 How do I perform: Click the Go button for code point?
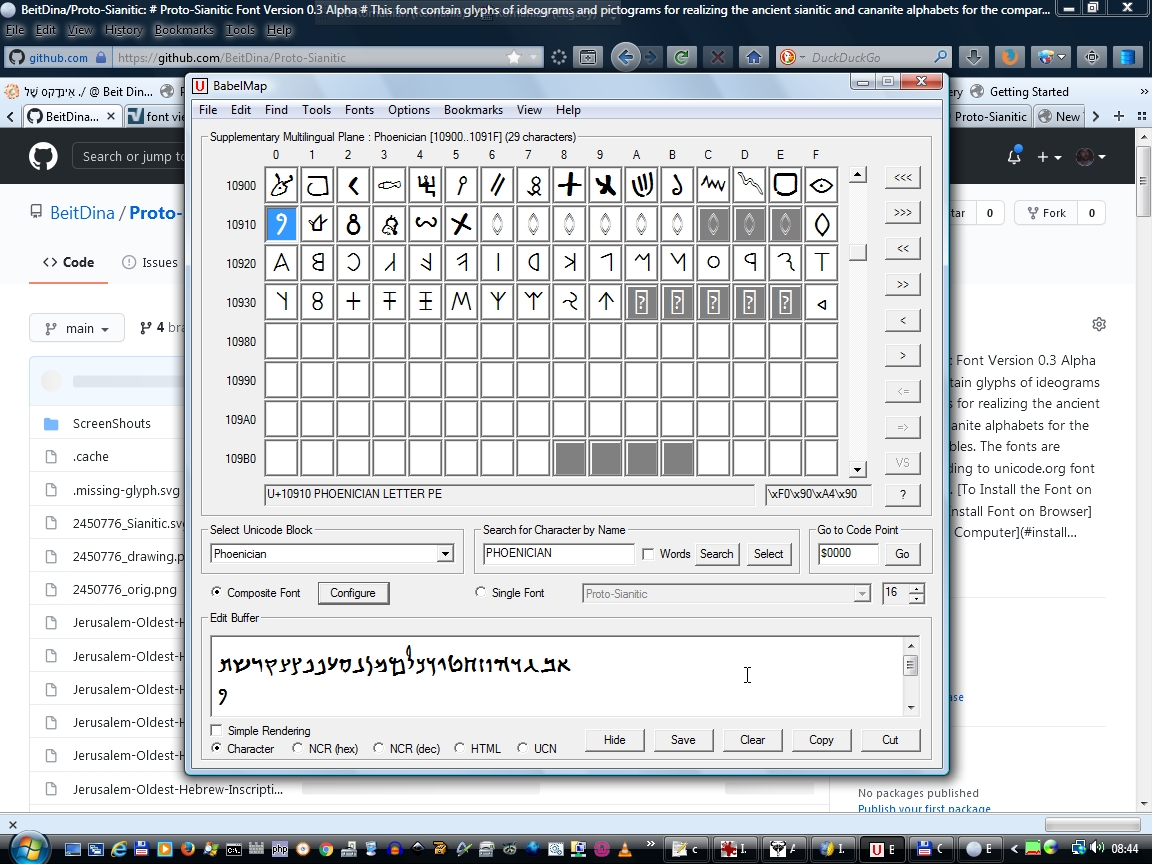pos(902,554)
